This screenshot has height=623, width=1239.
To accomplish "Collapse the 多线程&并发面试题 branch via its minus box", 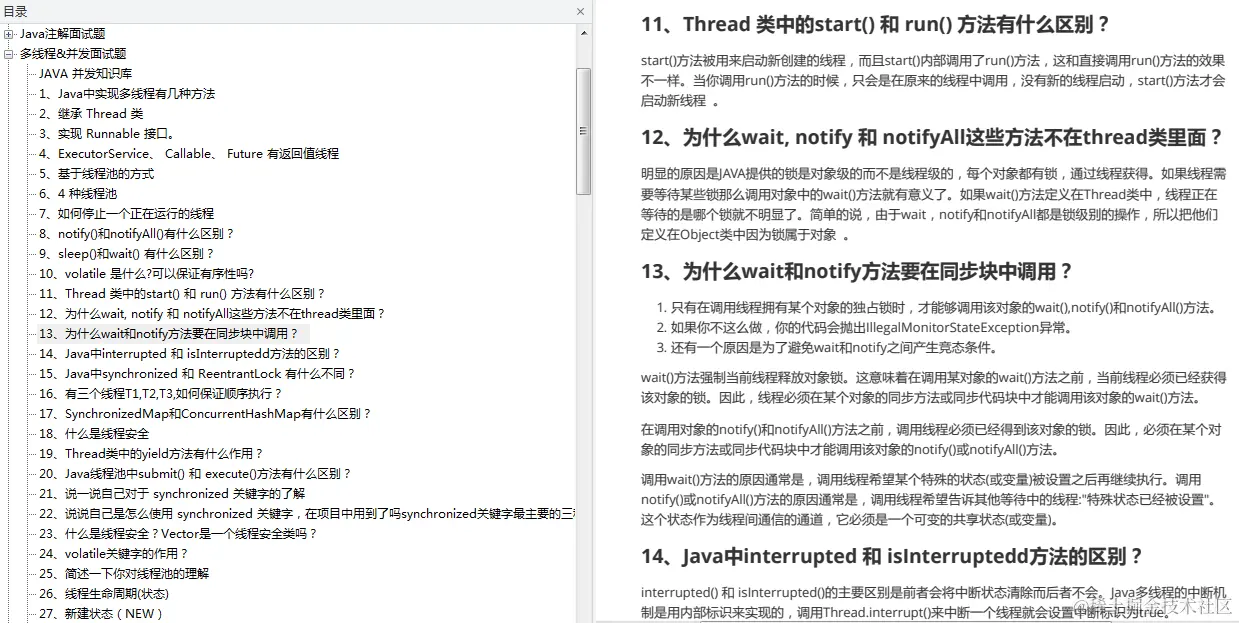I will (x=8, y=53).
